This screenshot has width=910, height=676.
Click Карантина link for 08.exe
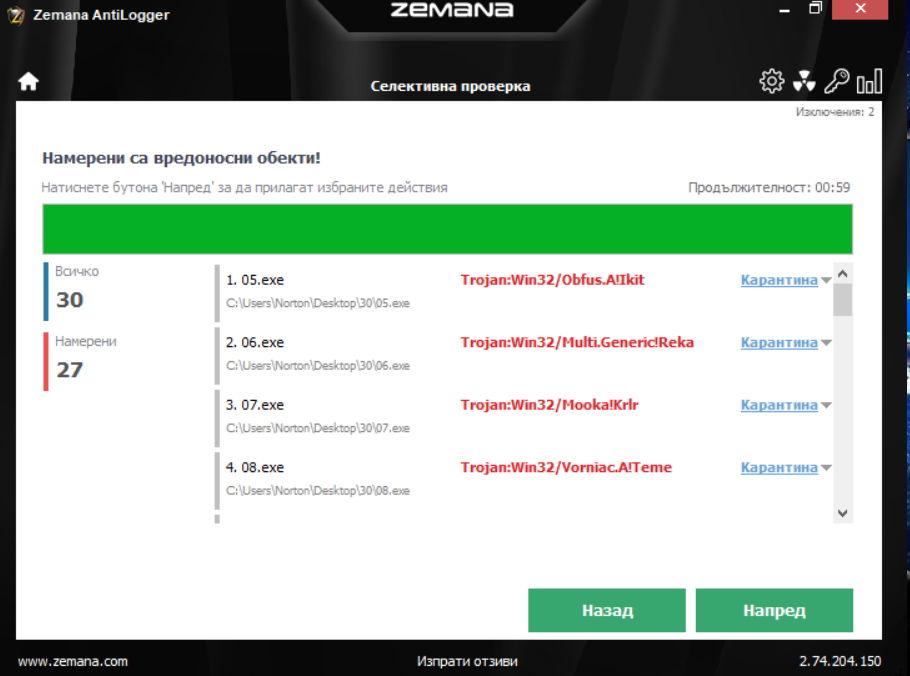click(x=779, y=467)
